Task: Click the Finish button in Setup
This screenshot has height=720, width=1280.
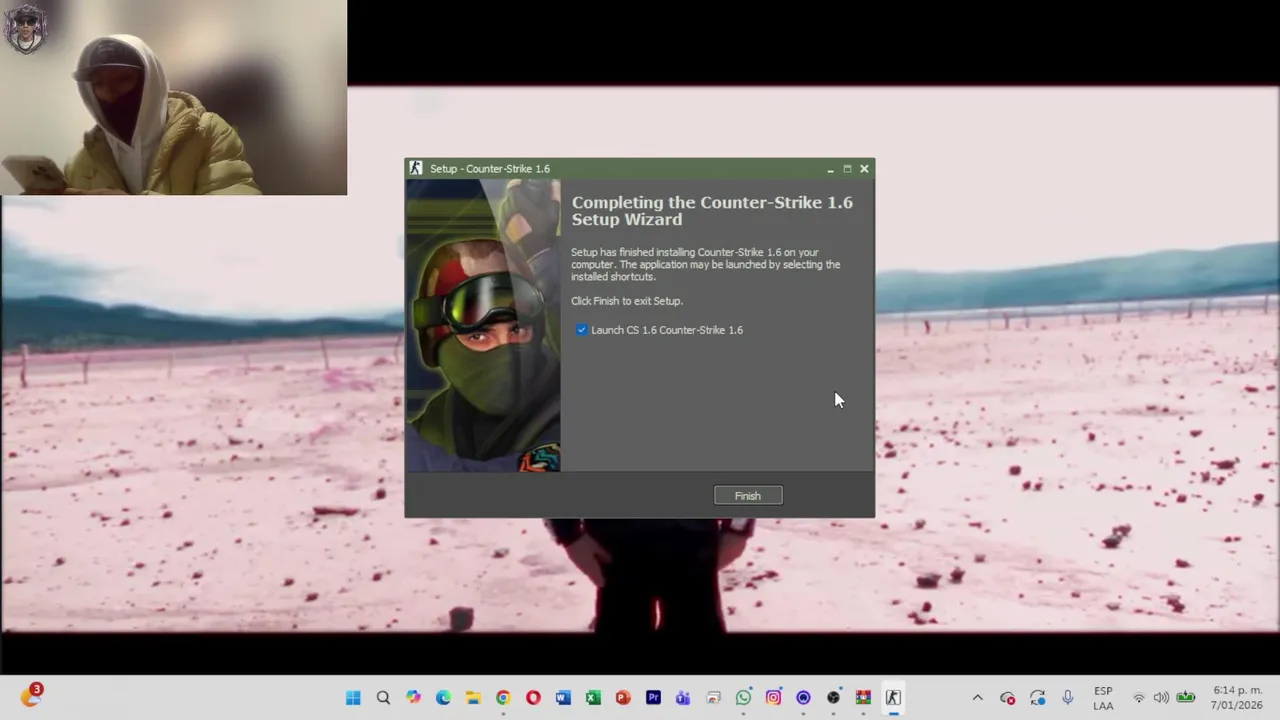Action: coord(748,496)
